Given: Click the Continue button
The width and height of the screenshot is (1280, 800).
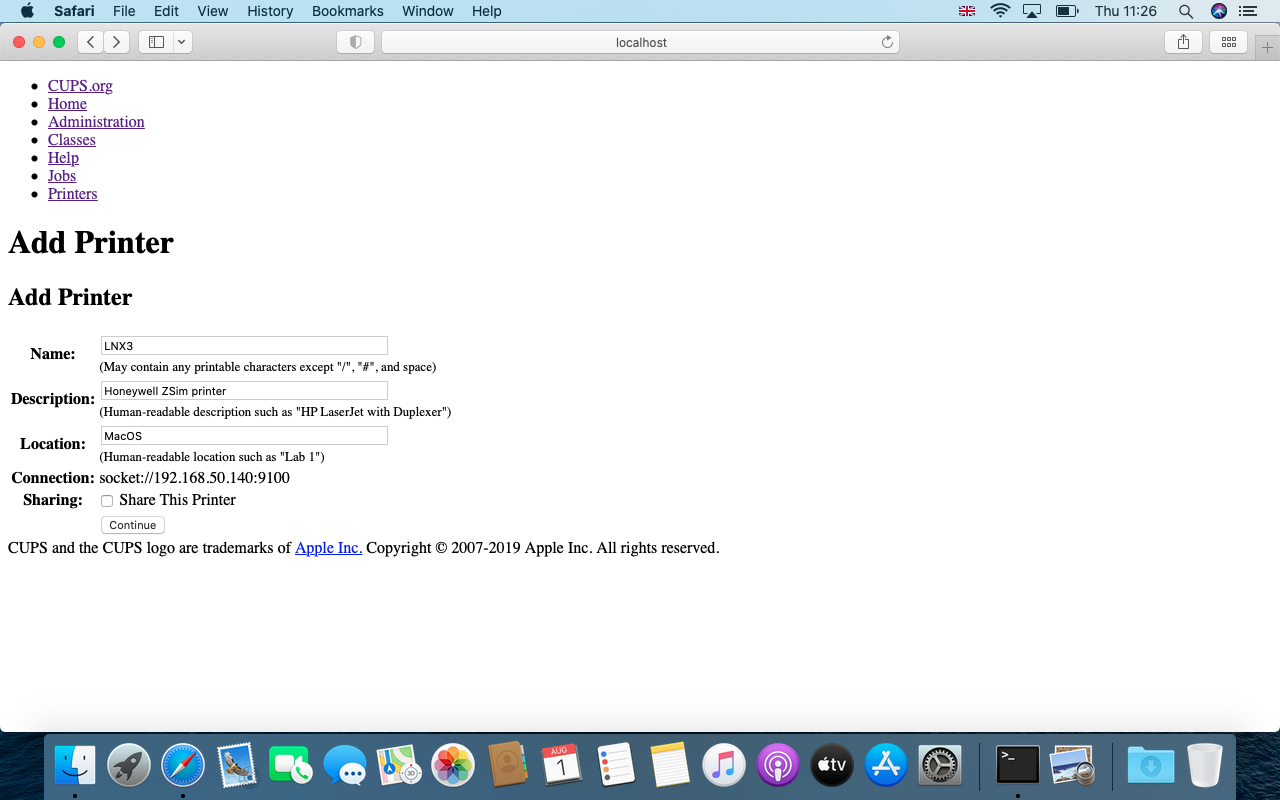Looking at the screenshot, I should click(x=133, y=525).
